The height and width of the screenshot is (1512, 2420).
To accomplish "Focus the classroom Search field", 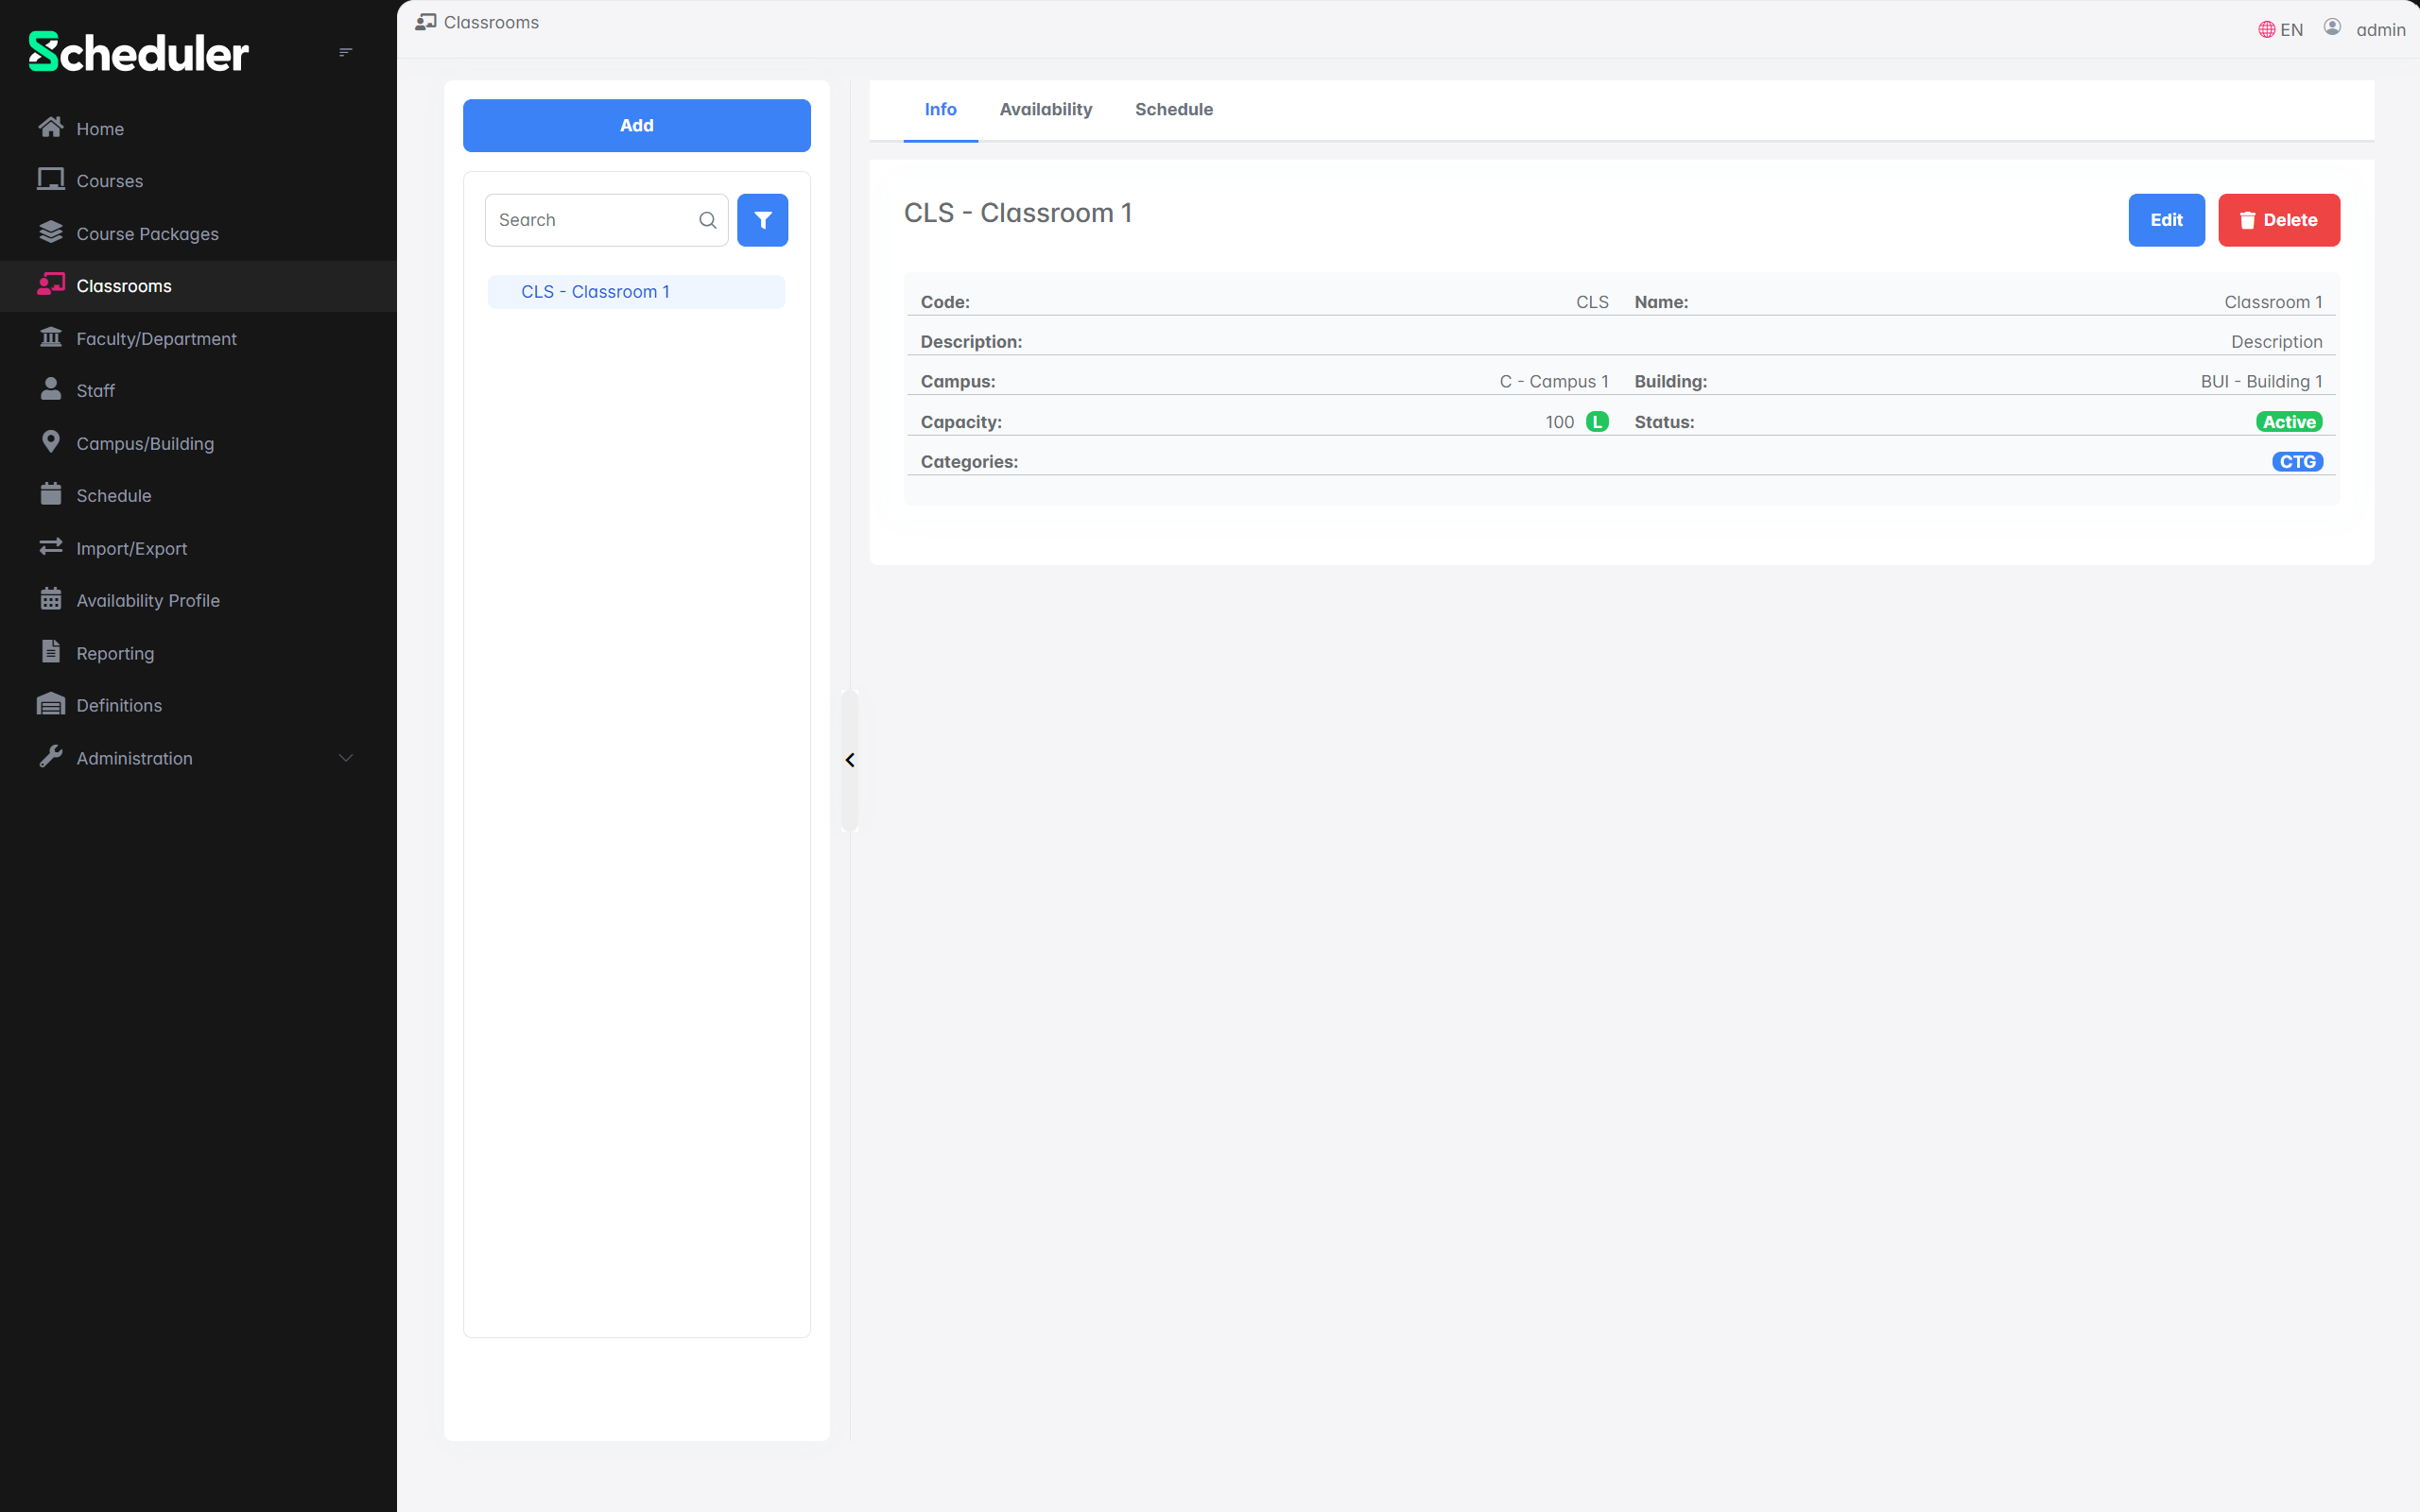I will pos(590,220).
